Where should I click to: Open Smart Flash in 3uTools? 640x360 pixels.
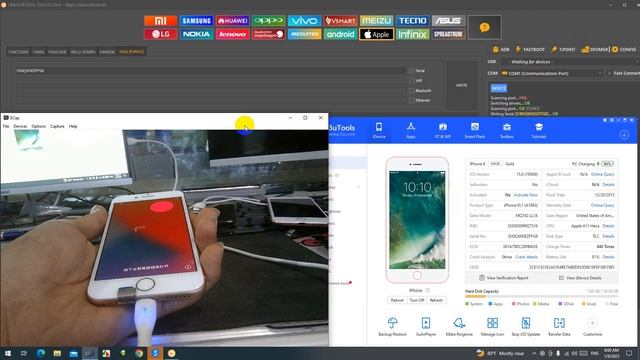pyautogui.click(x=475, y=131)
